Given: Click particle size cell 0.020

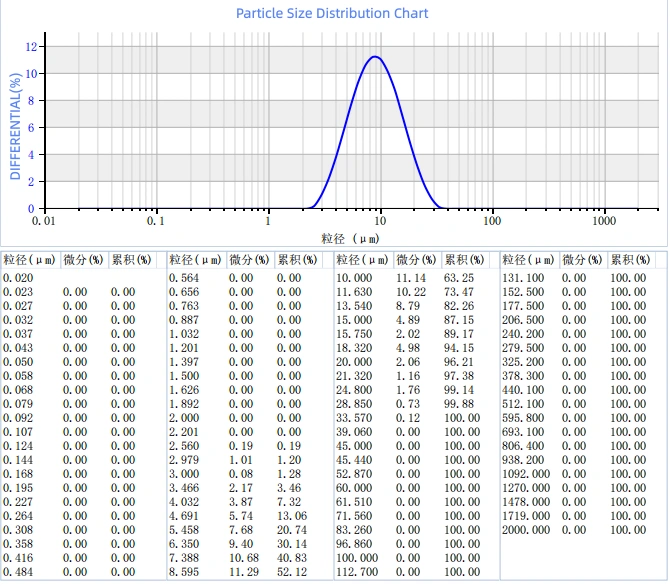Looking at the screenshot, I should (18, 278).
